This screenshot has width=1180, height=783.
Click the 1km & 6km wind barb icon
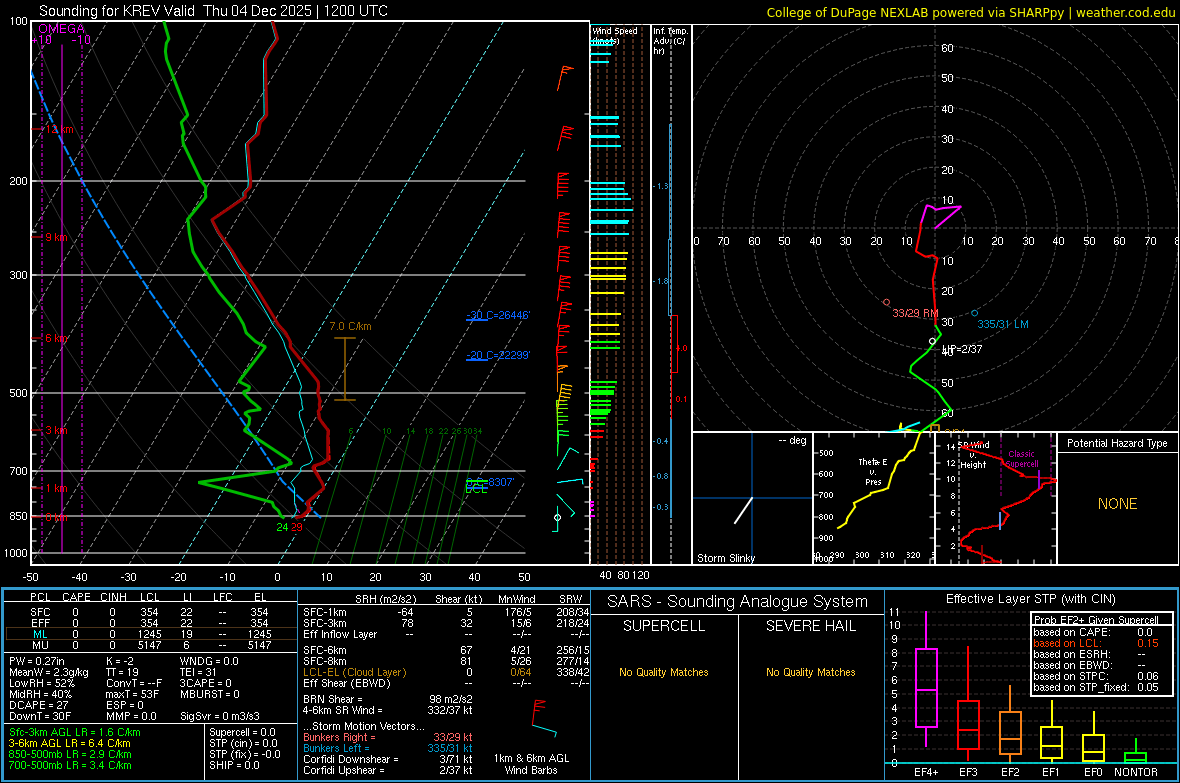click(x=543, y=717)
